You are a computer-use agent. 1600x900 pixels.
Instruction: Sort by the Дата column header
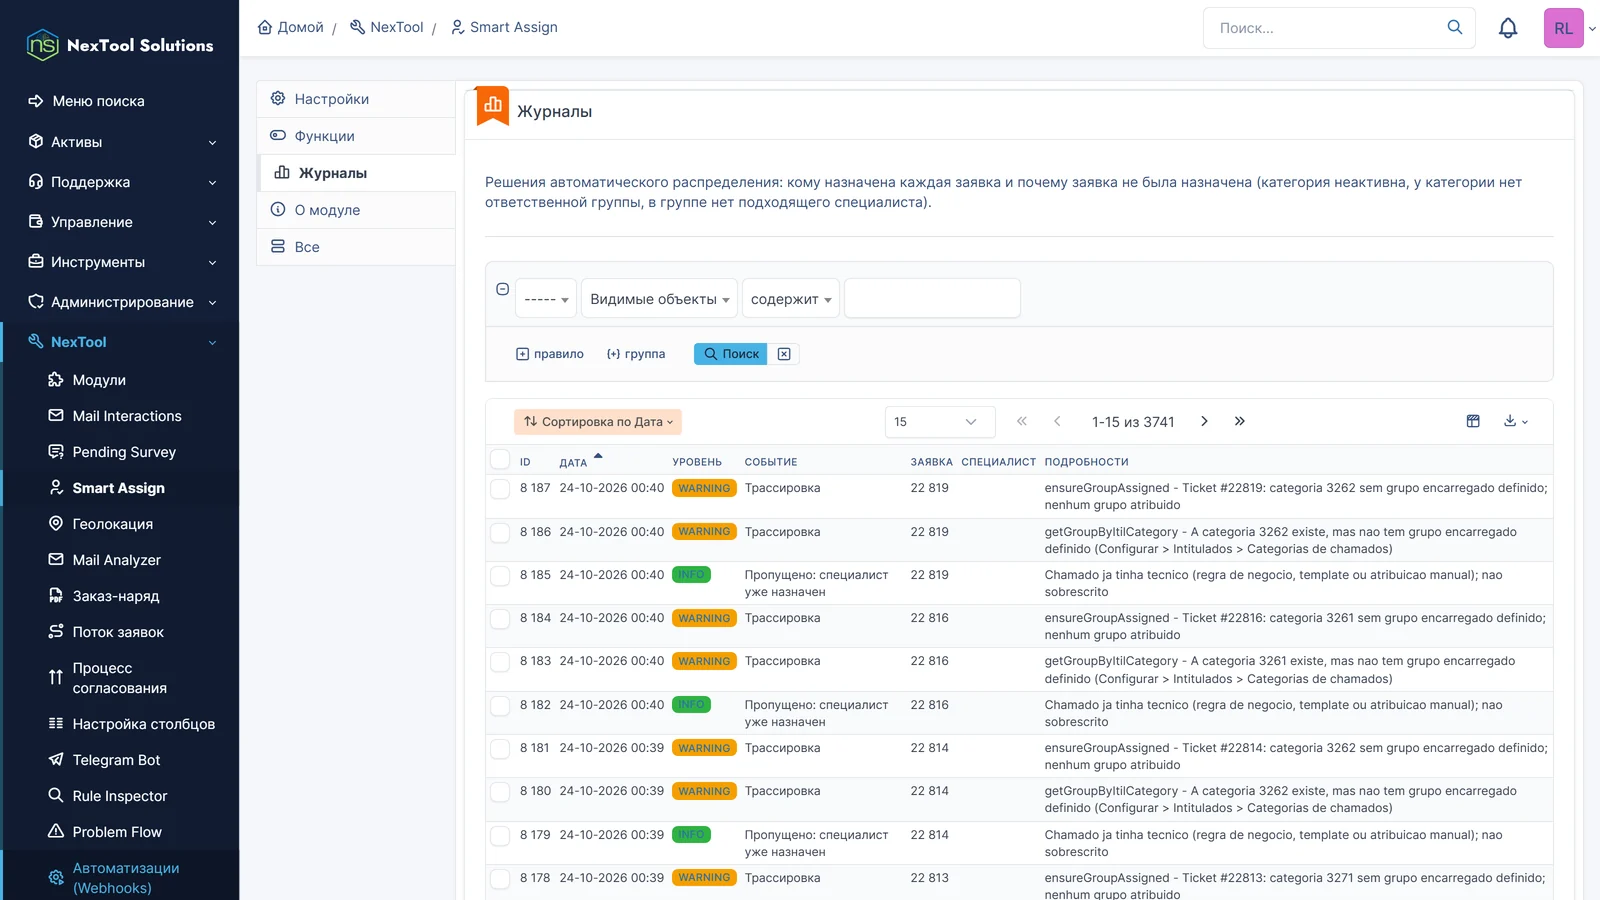click(x=574, y=462)
